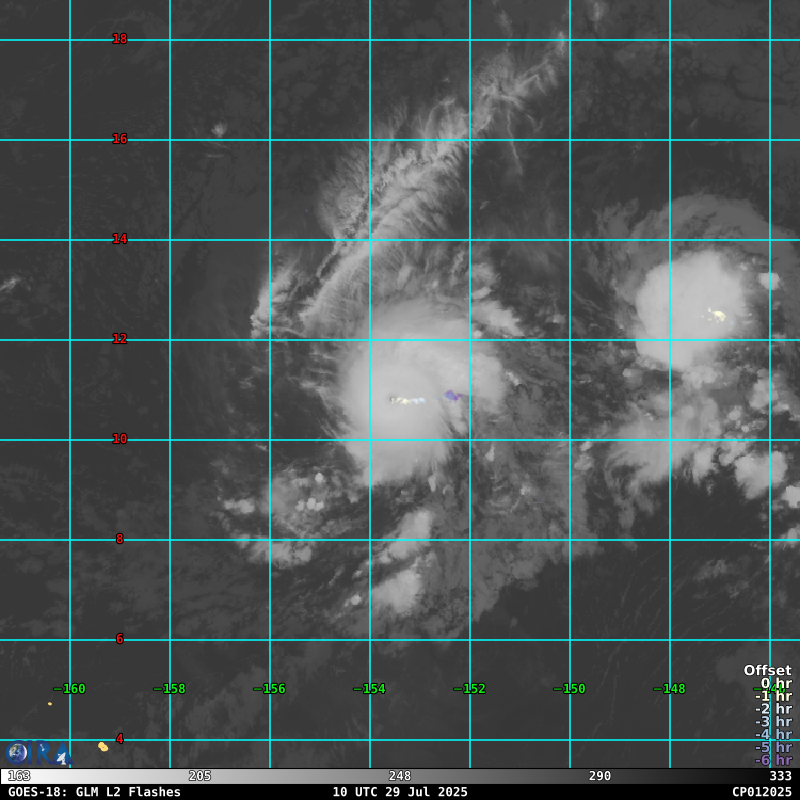Select the -6 hr offset legend entry

coord(773,760)
